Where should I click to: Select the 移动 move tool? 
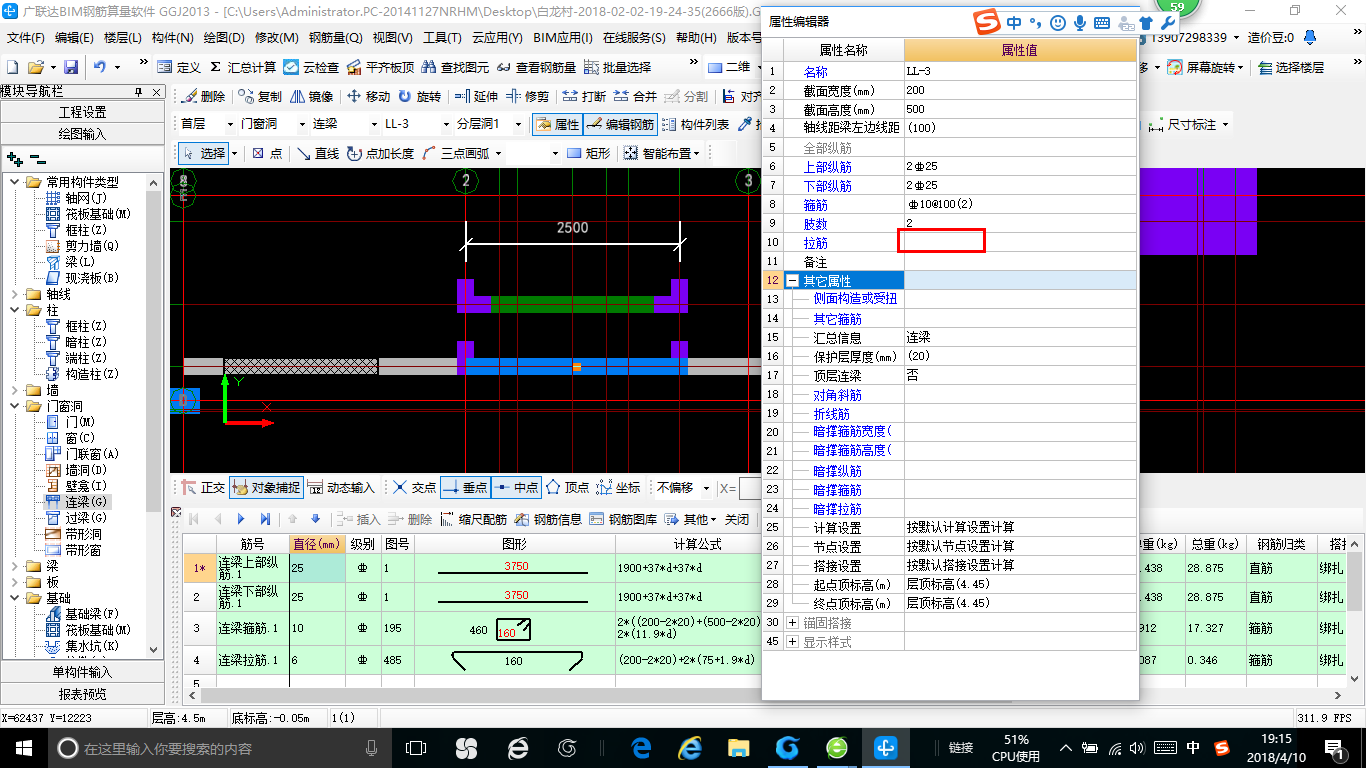coord(368,97)
